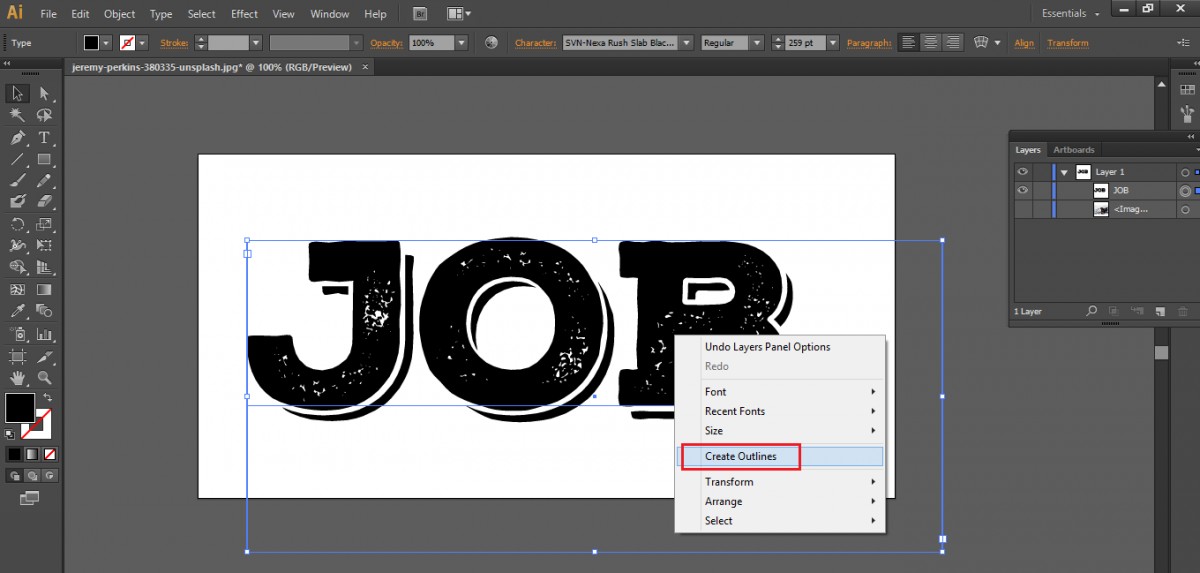Toggle visibility of Layer 1
This screenshot has height=573, width=1200.
(x=1022, y=172)
